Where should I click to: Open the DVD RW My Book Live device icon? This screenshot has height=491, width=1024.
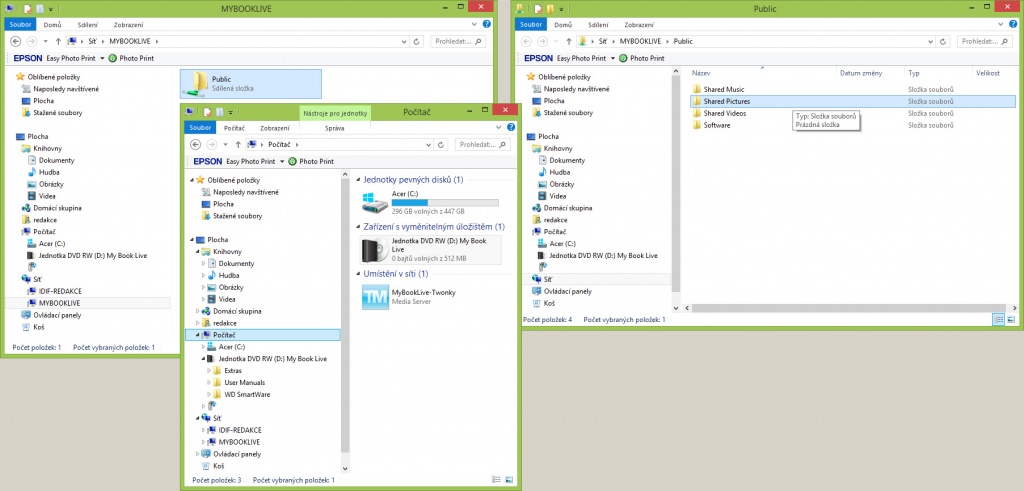375,250
